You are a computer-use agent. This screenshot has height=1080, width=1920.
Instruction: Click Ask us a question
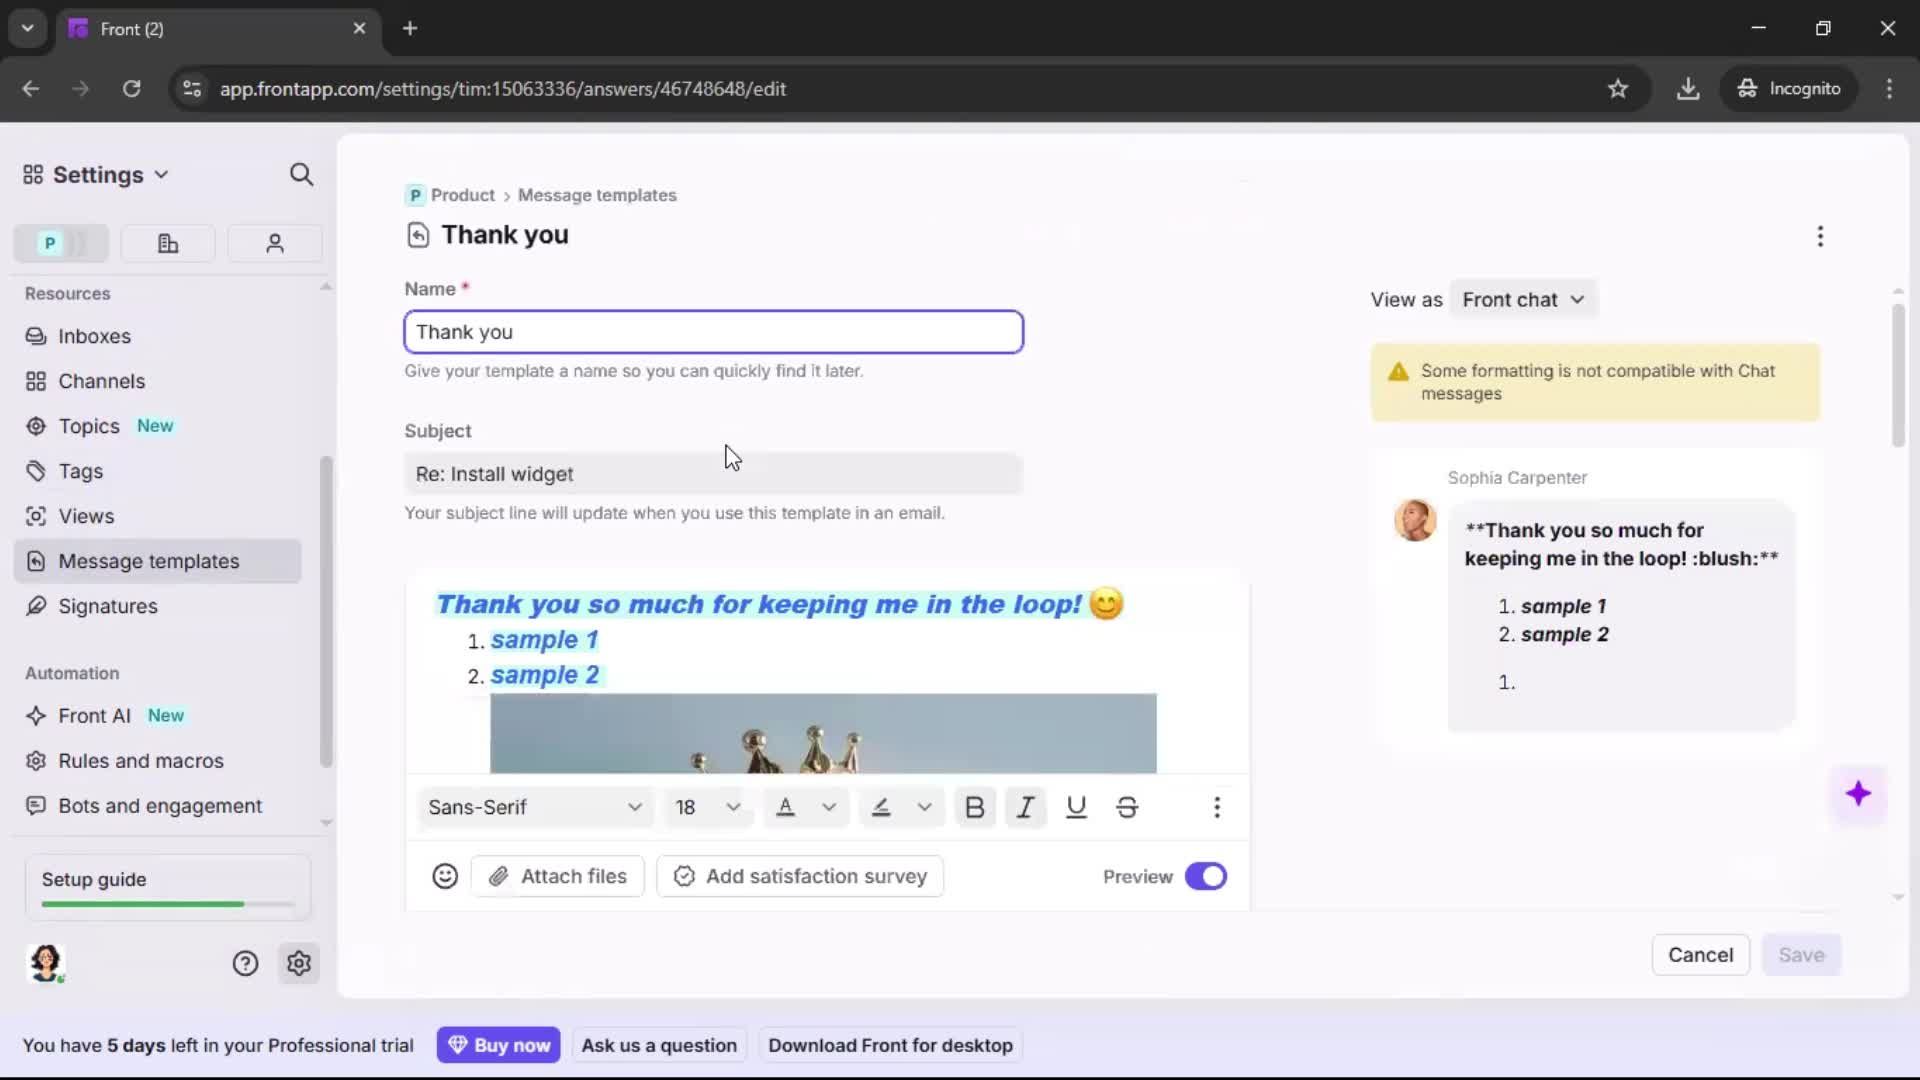[659, 1044]
